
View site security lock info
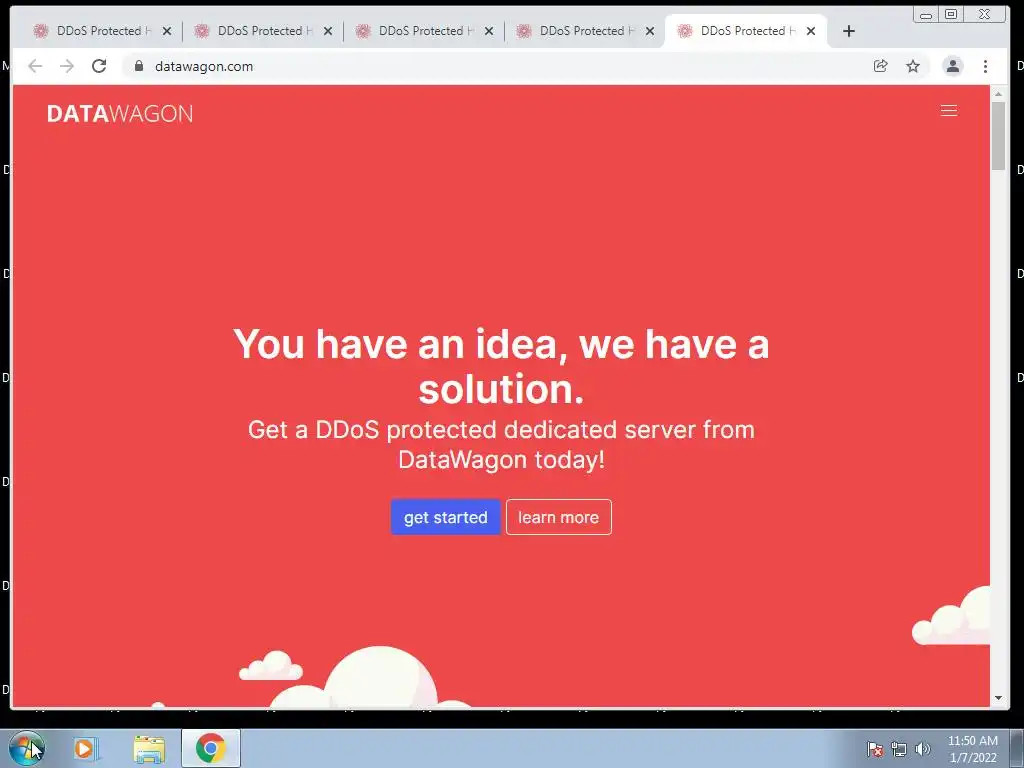138,66
